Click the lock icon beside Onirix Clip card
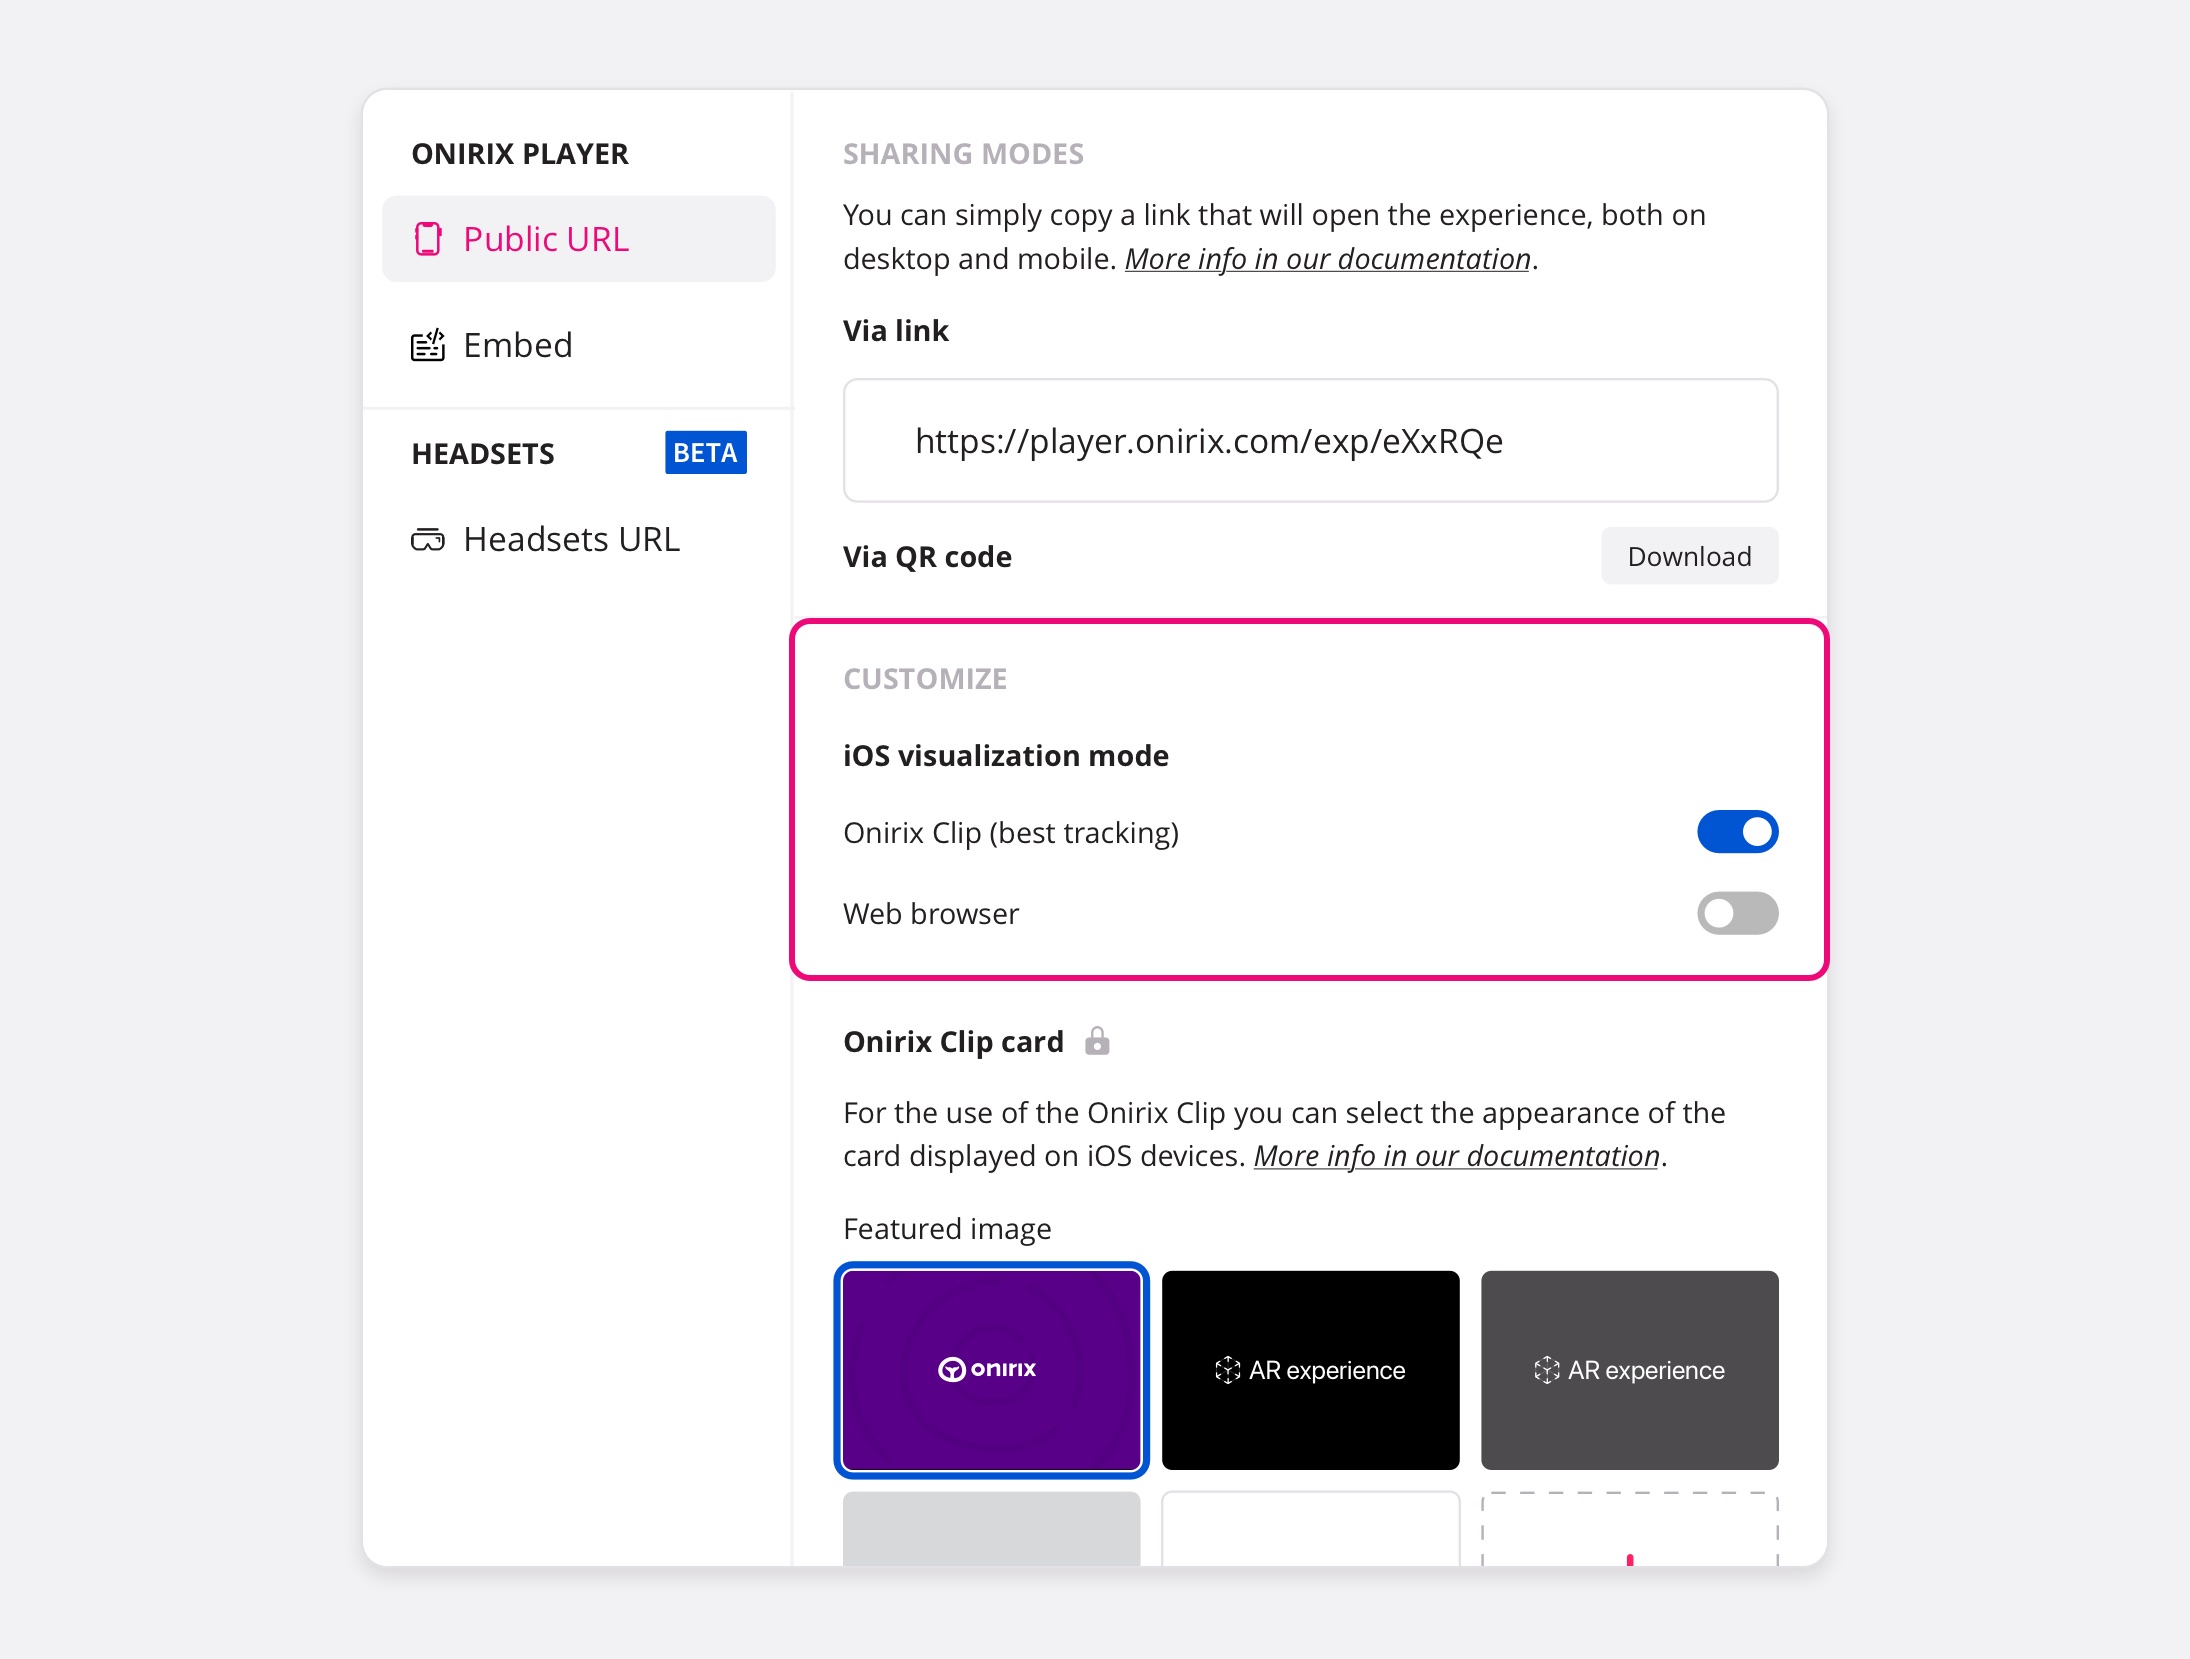 (x=1097, y=1041)
